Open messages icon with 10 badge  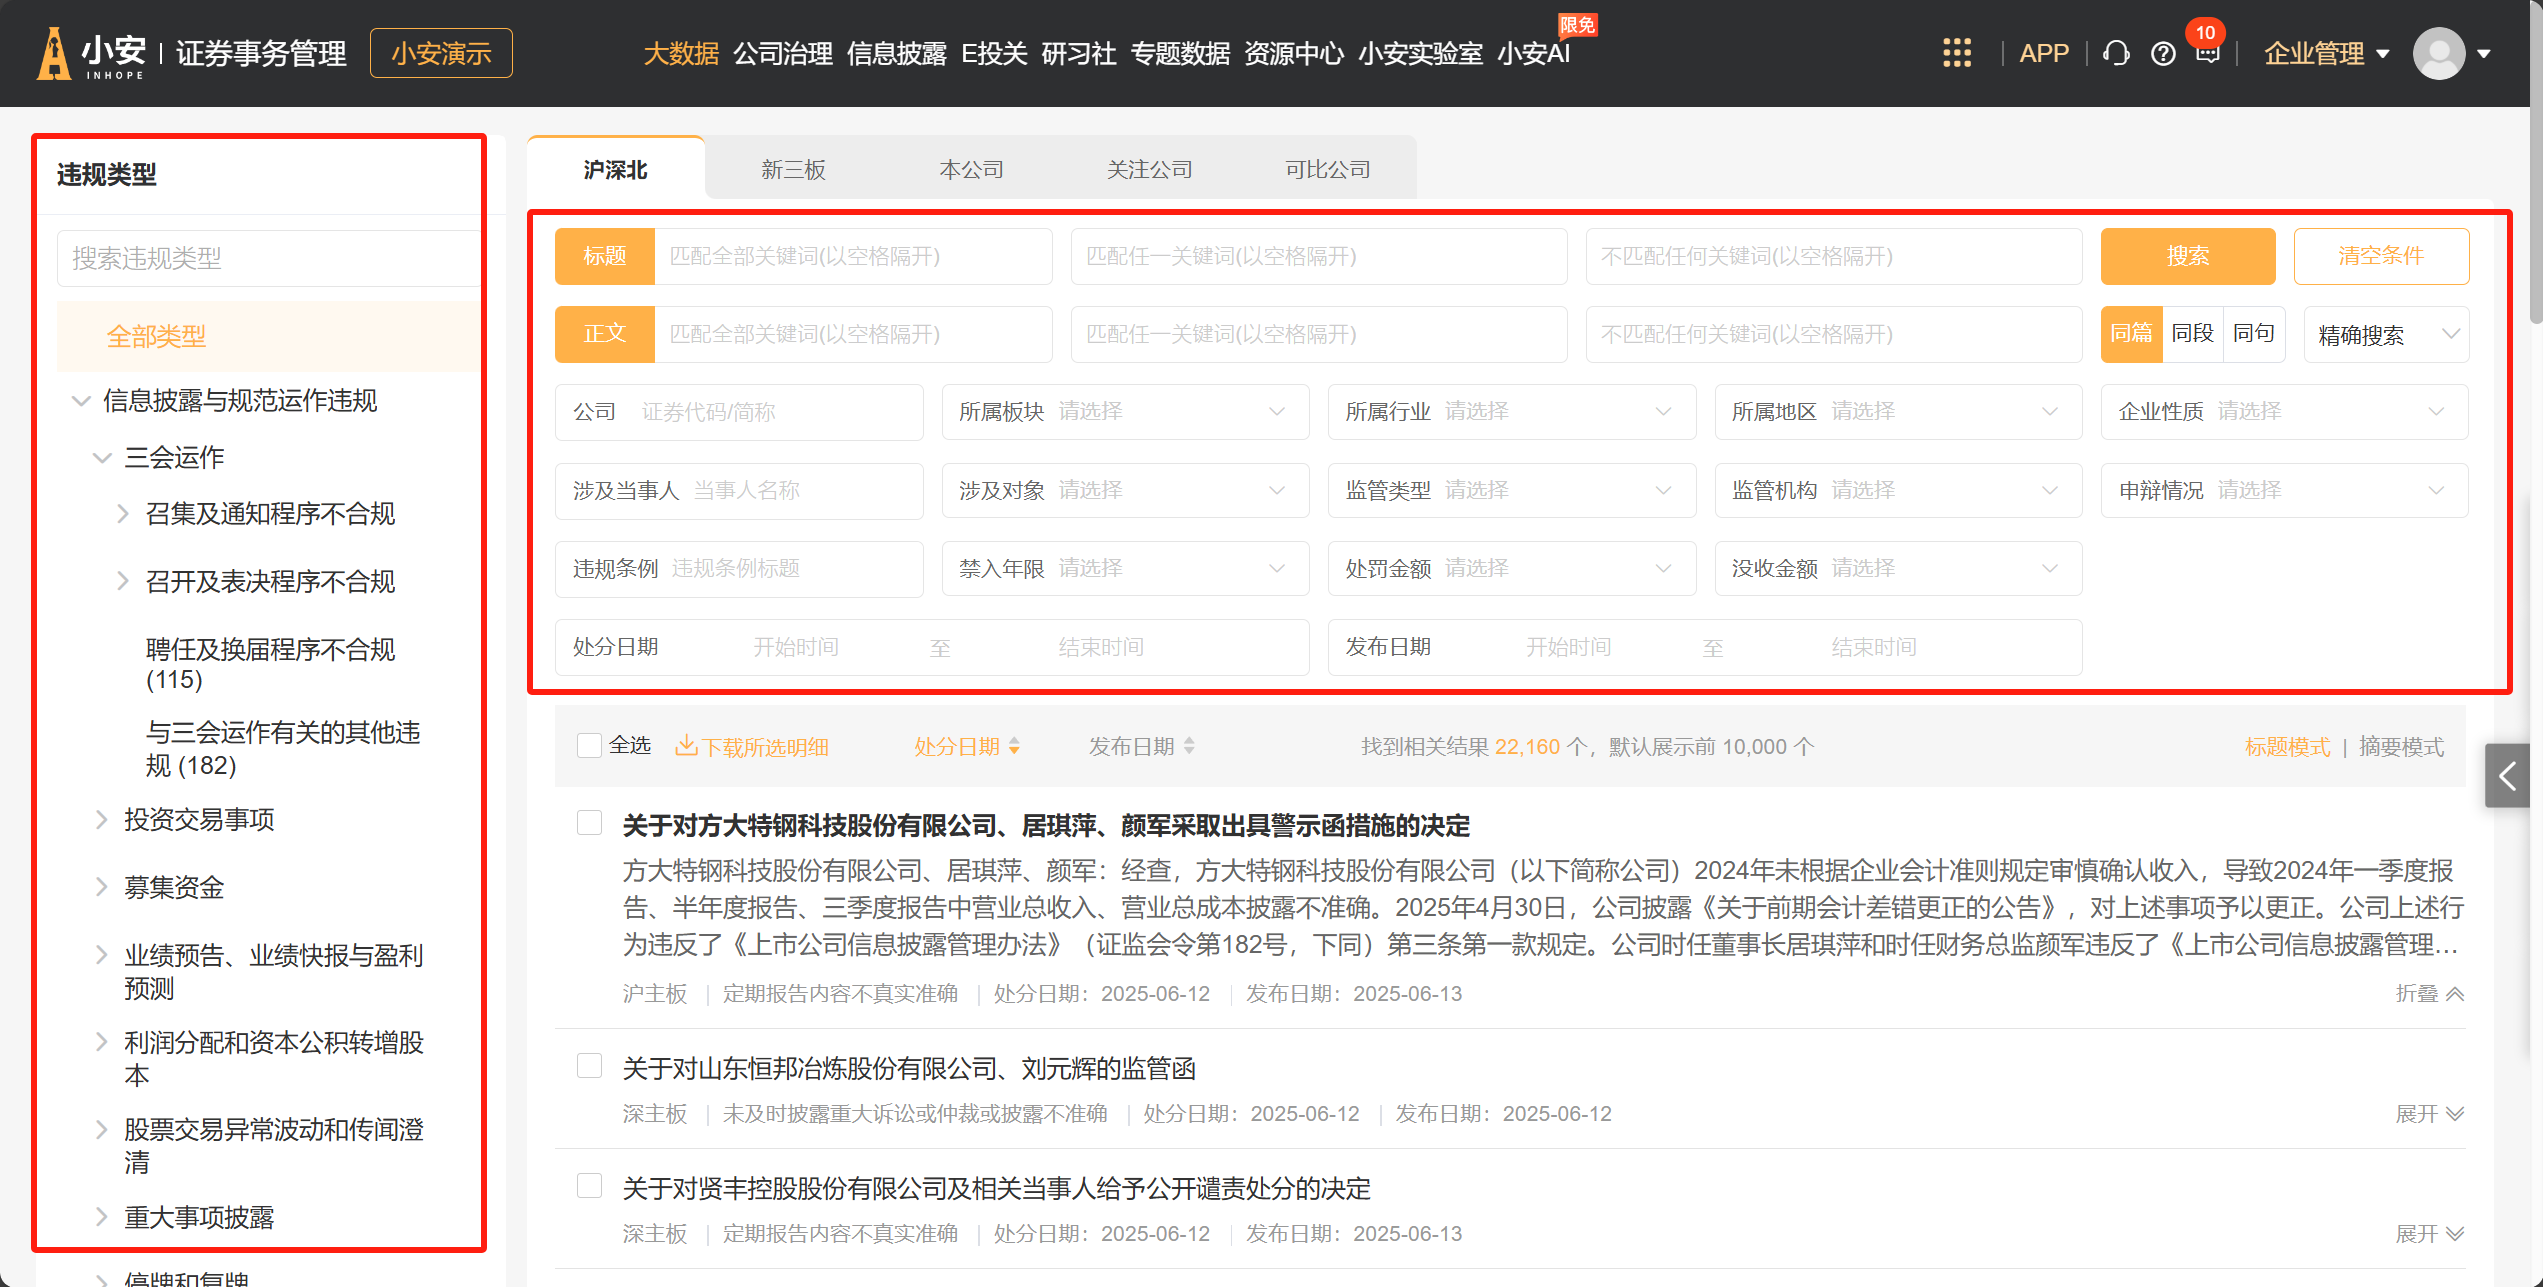click(x=2207, y=53)
